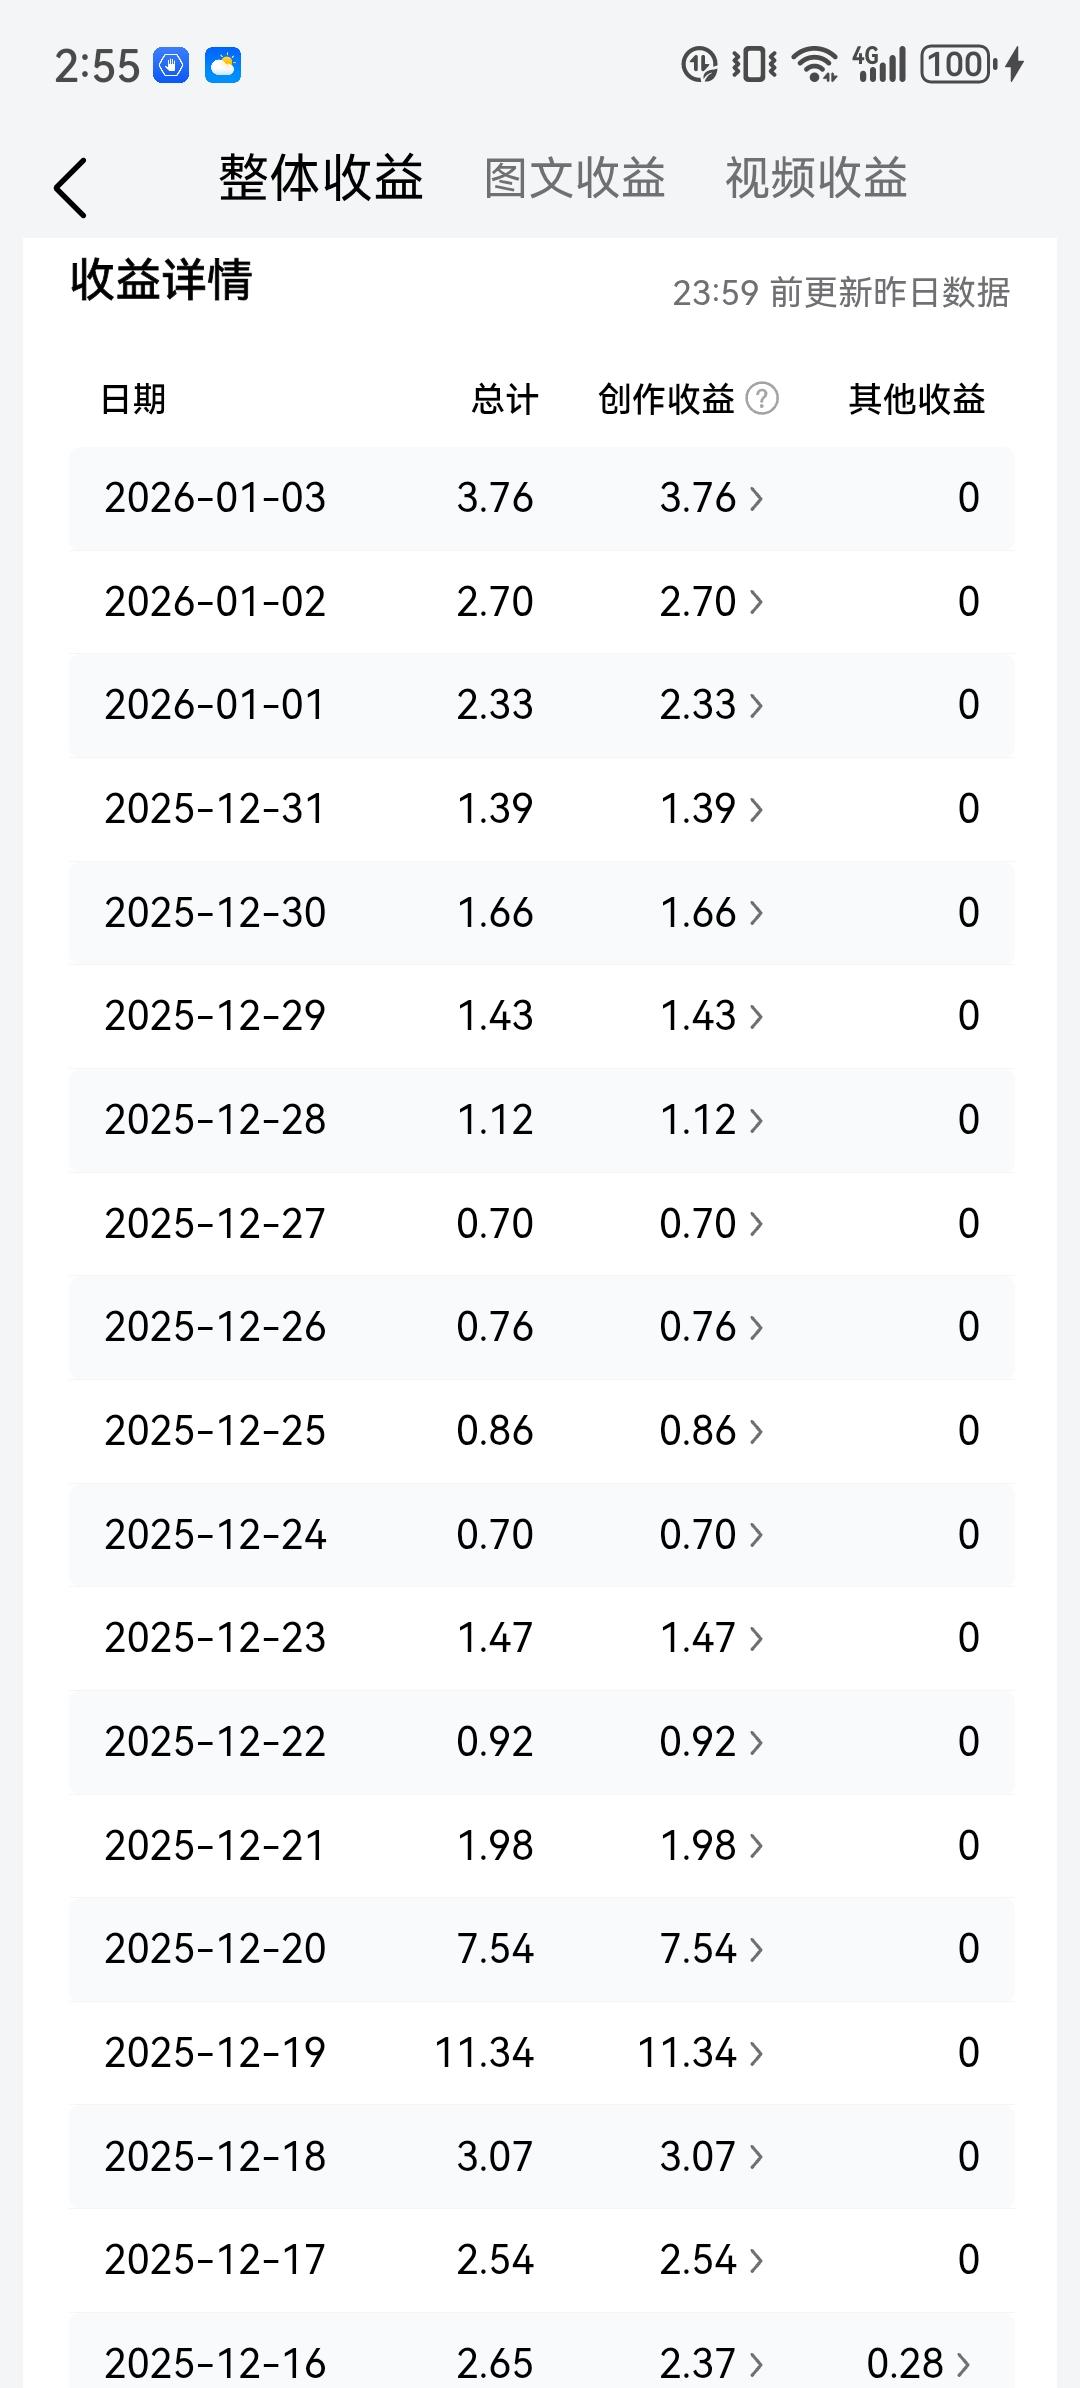Select the 整体收益 tab
The image size is (1080, 2388).
321,179
